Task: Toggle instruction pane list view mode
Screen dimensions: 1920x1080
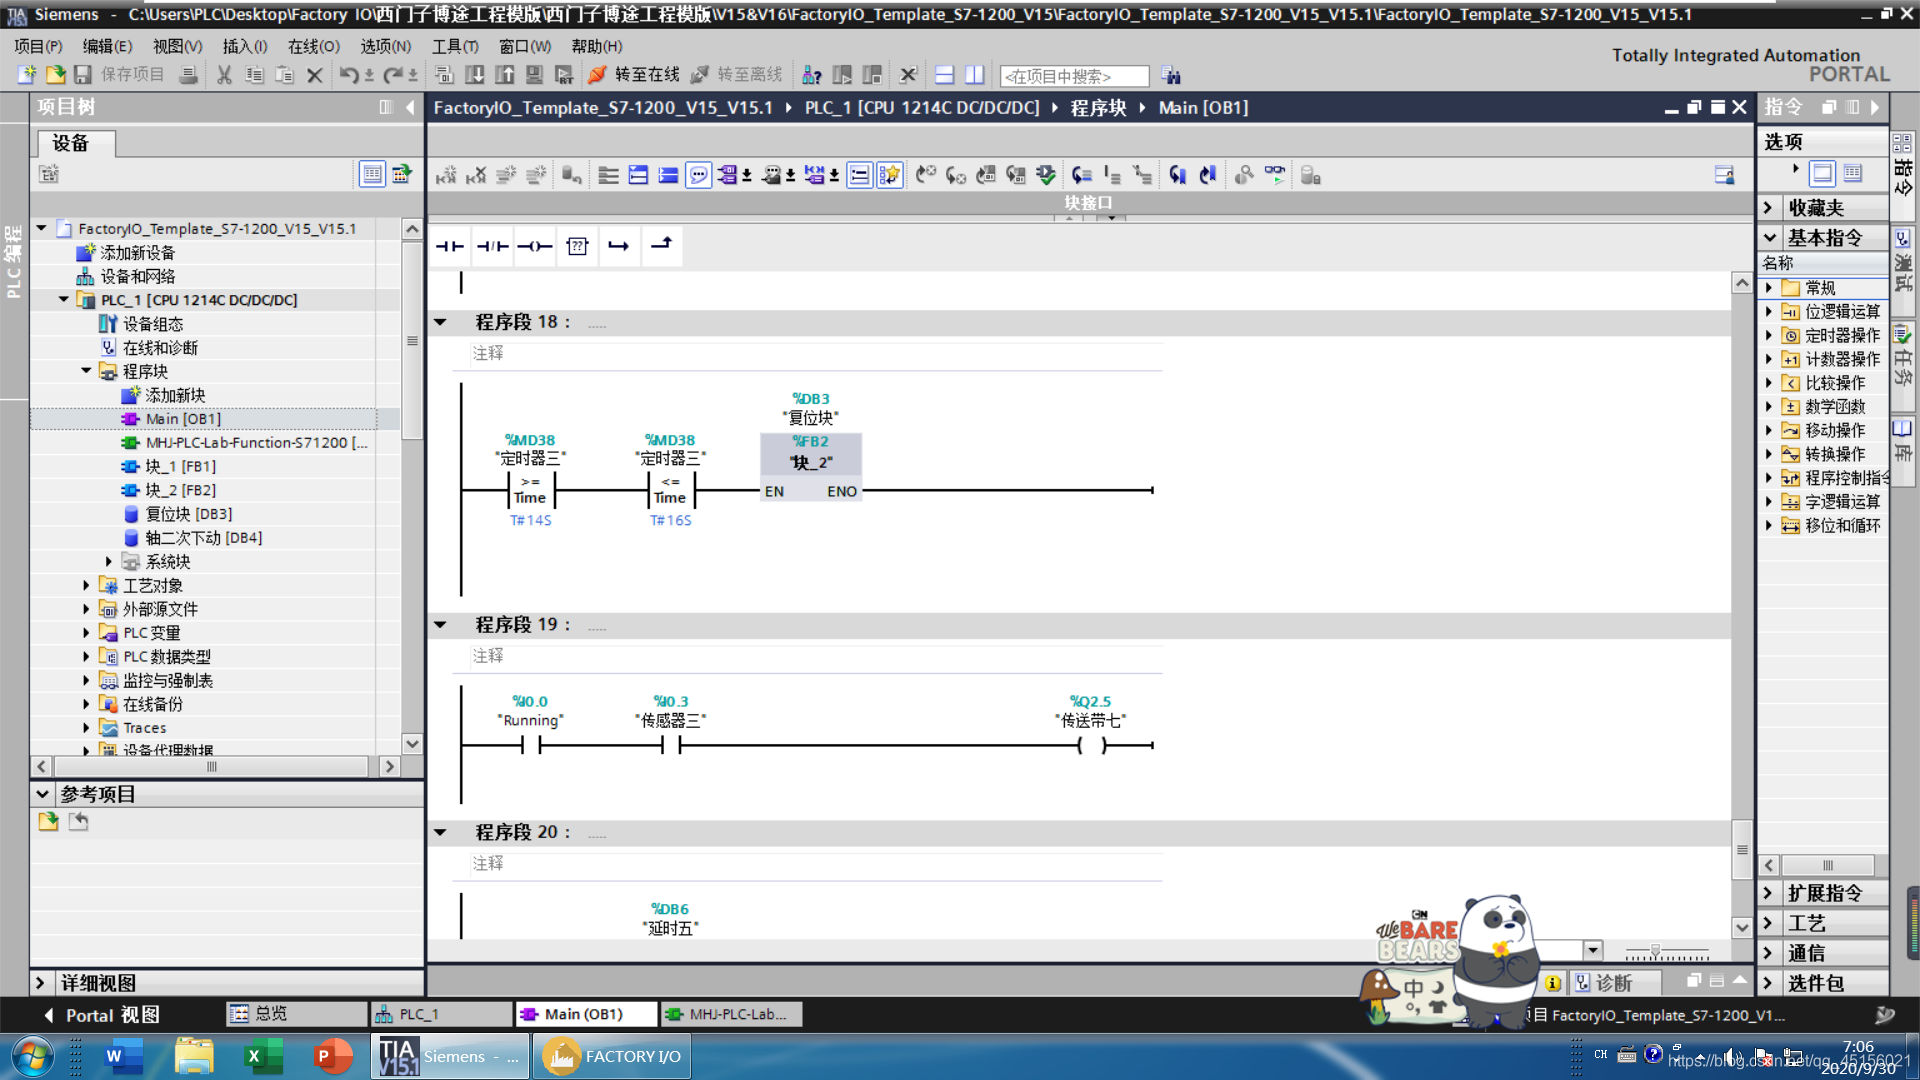Action: pos(1853,173)
